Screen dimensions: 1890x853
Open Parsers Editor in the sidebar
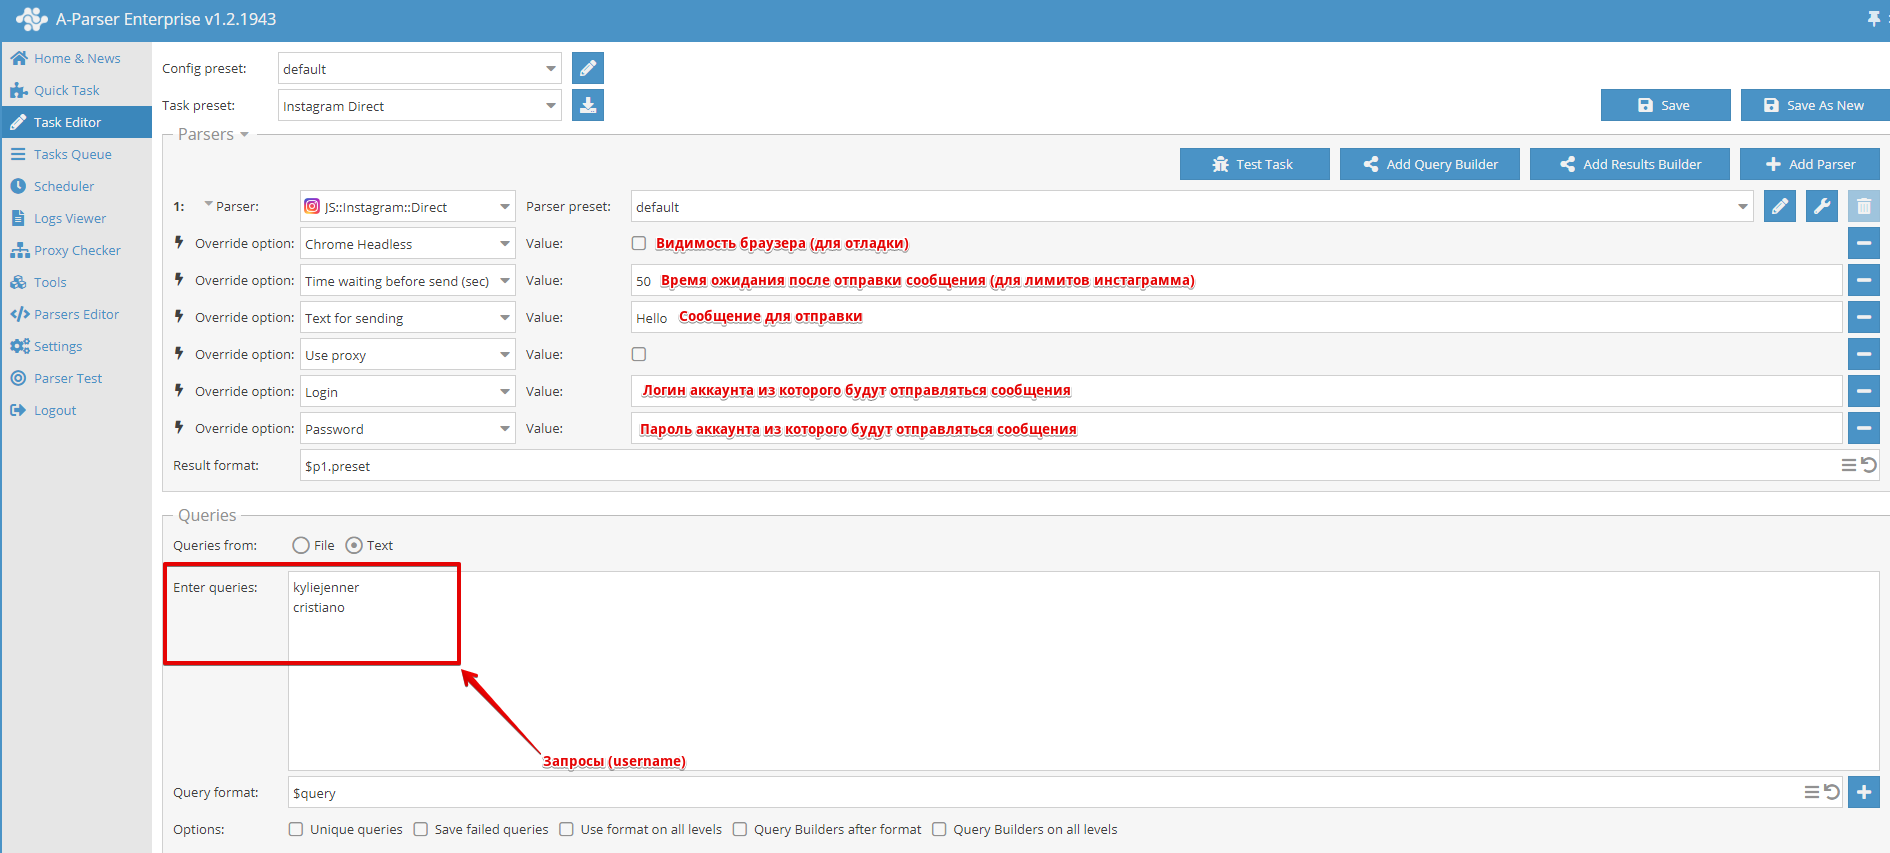[x=76, y=314]
